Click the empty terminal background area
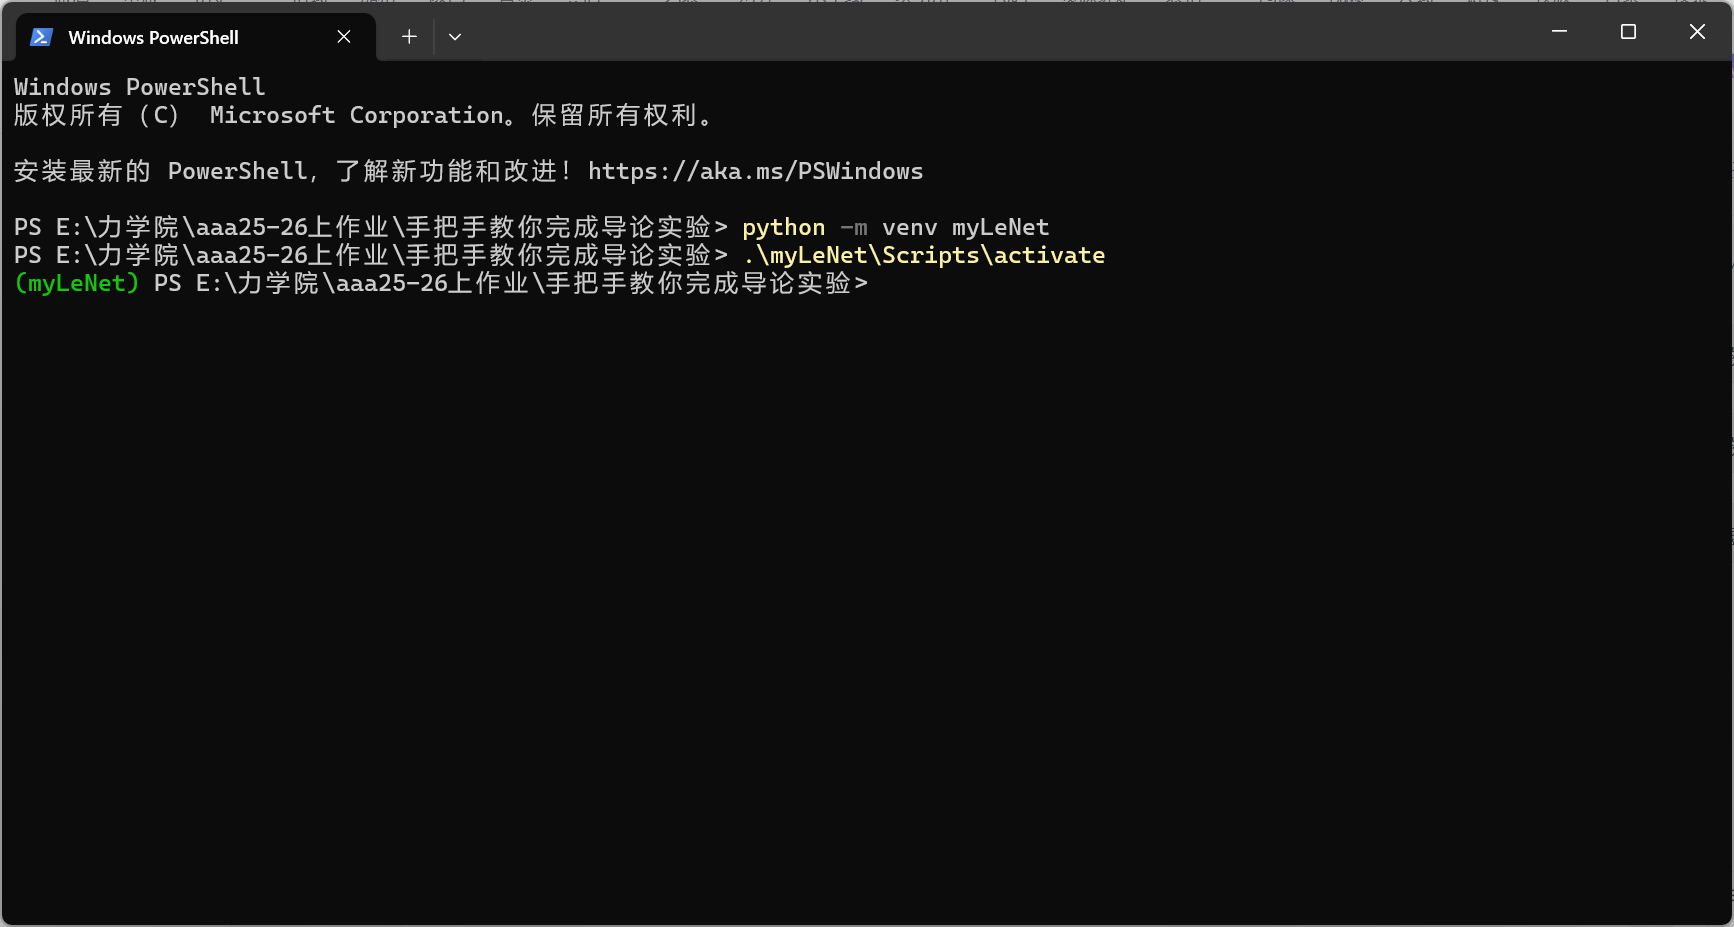1734x927 pixels. (860, 600)
